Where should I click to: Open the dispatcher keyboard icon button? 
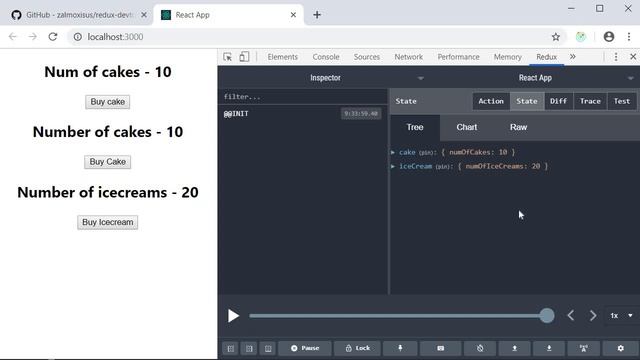point(440,348)
